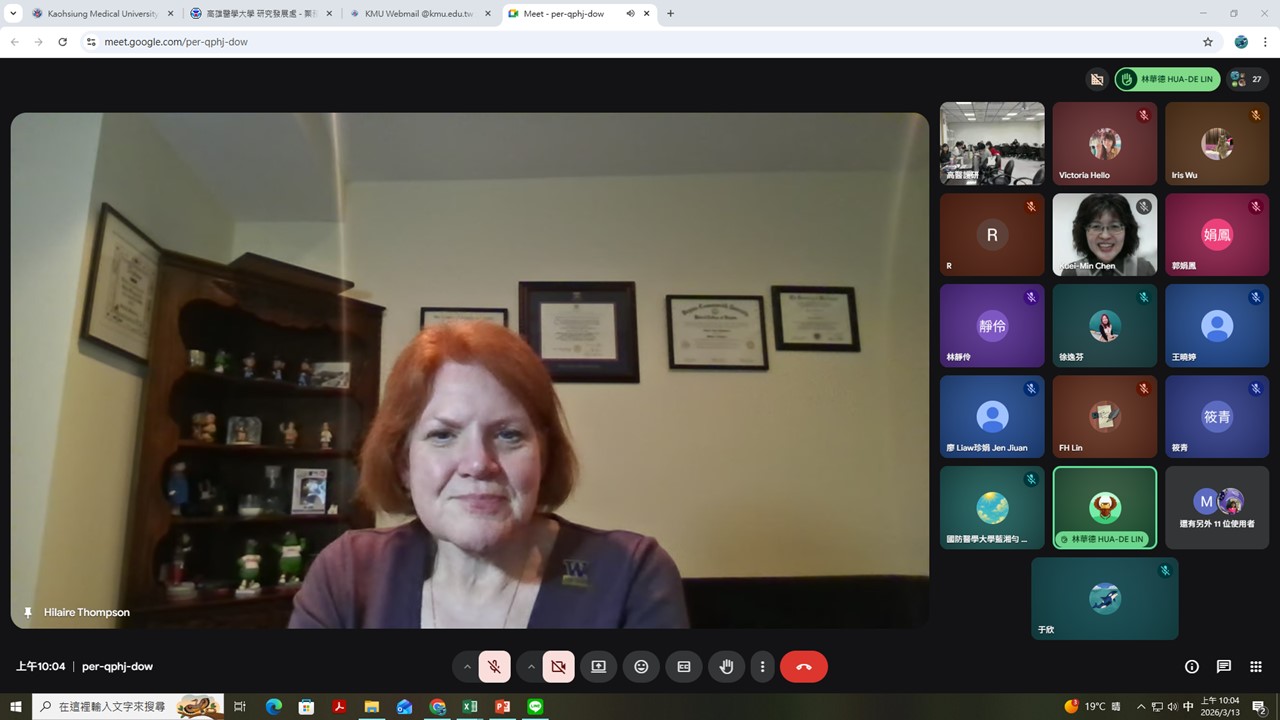The image size is (1280, 720).
Task: Open the participants list showing 27 people
Action: 1246,79
